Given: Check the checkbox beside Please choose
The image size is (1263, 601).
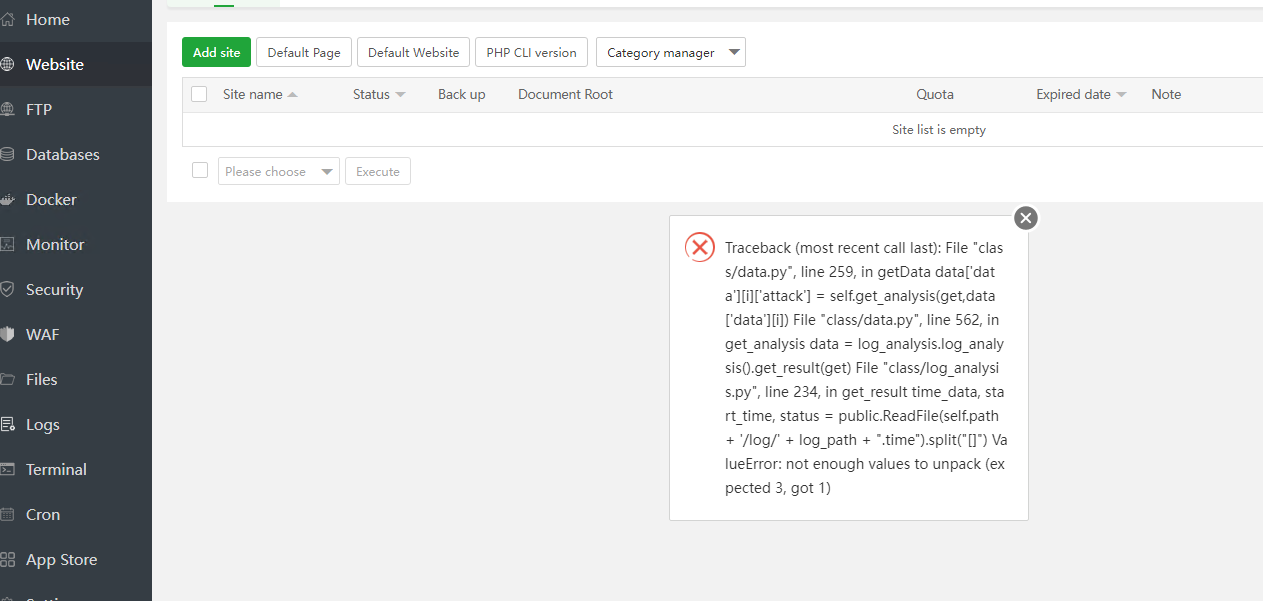Looking at the screenshot, I should pyautogui.click(x=200, y=171).
